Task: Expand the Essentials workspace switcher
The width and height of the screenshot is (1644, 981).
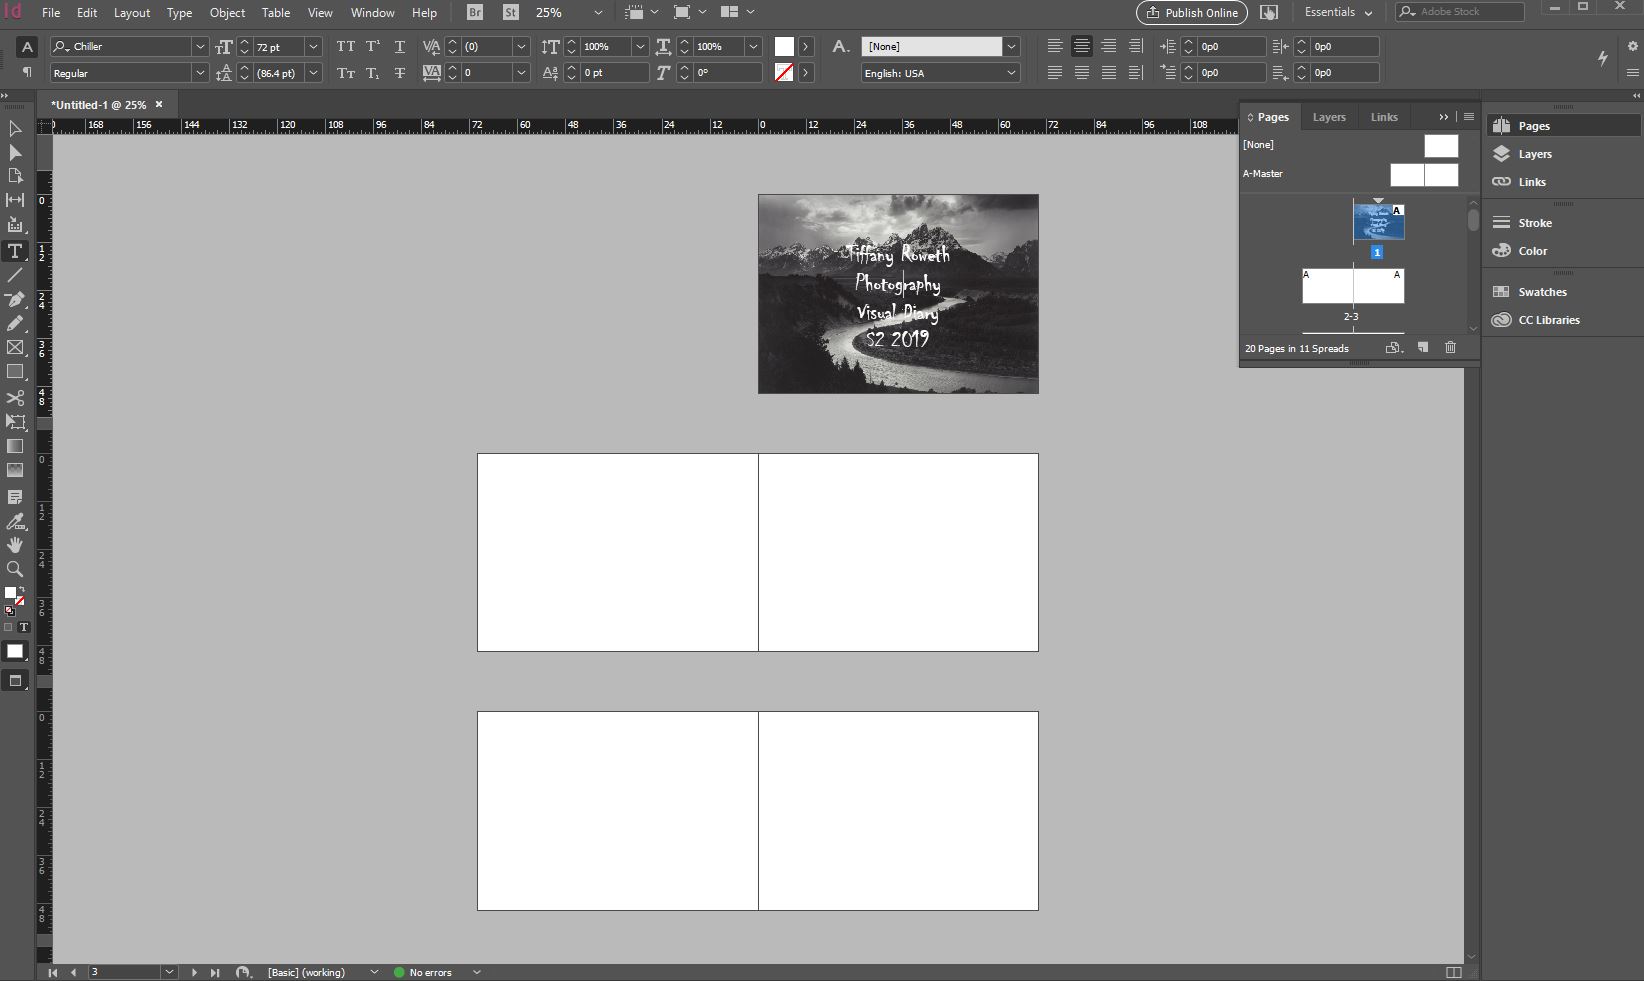Action: 1338,13
